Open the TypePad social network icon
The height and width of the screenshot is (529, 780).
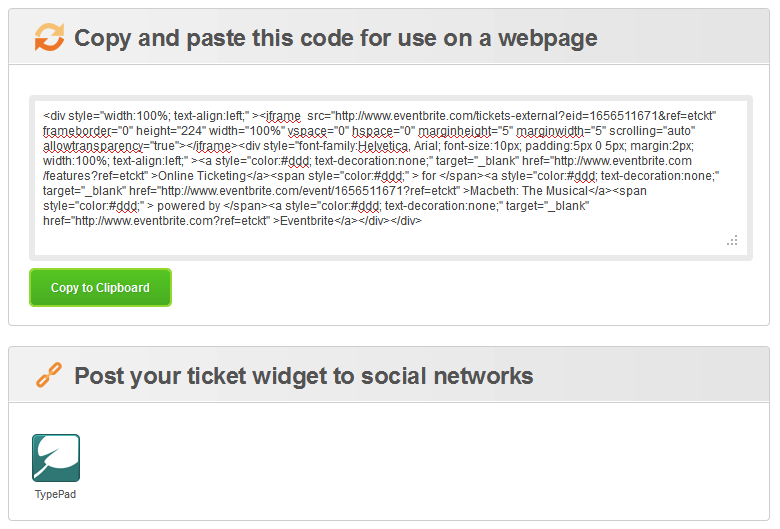[56, 458]
